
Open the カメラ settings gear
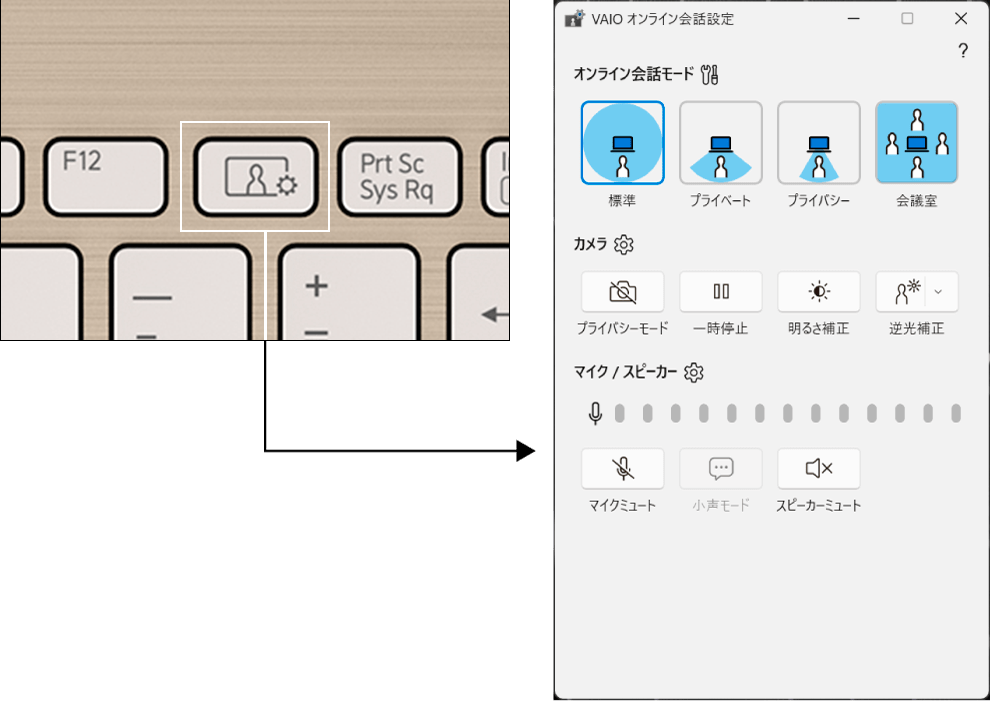[626, 243]
